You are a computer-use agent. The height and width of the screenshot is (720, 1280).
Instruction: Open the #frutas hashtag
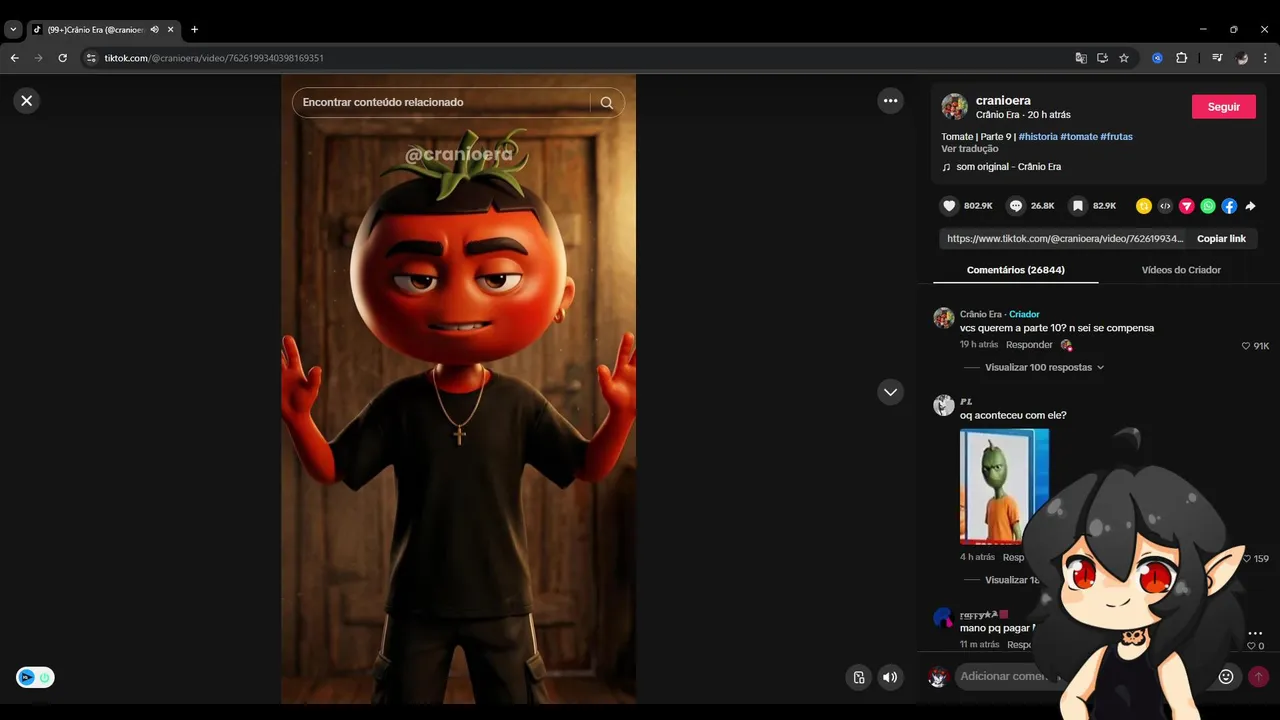click(1116, 136)
